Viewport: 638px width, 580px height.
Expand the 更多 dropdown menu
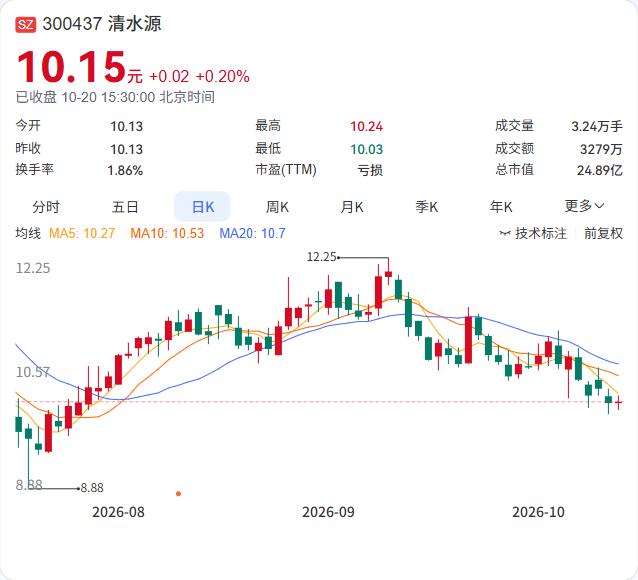click(x=584, y=206)
